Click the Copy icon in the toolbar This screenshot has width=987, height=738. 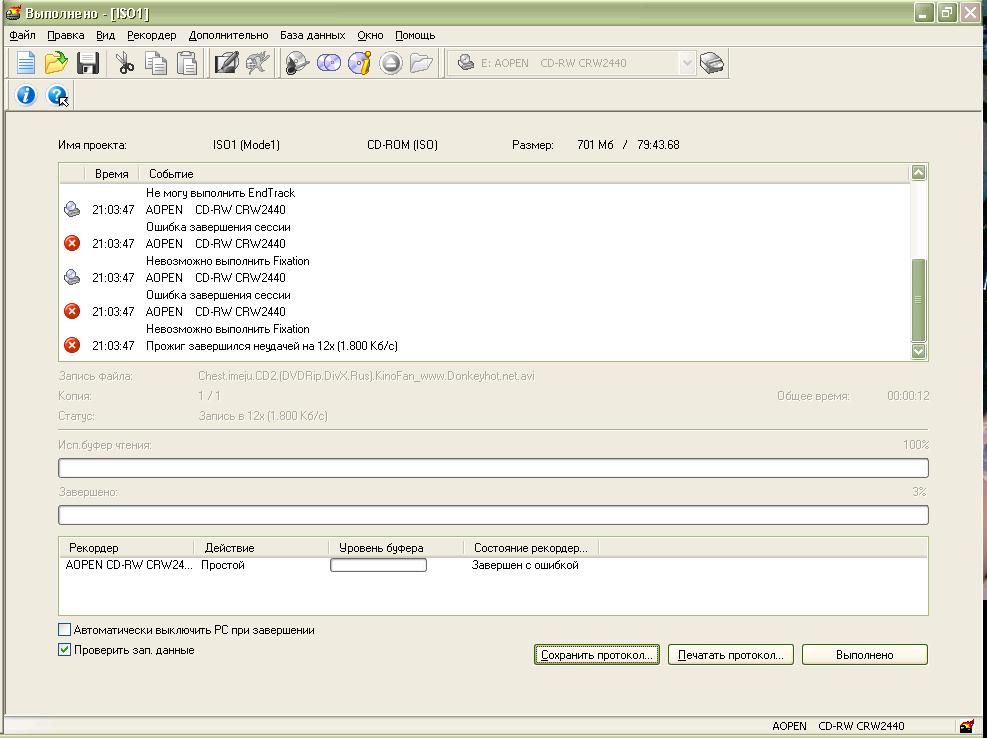click(156, 63)
